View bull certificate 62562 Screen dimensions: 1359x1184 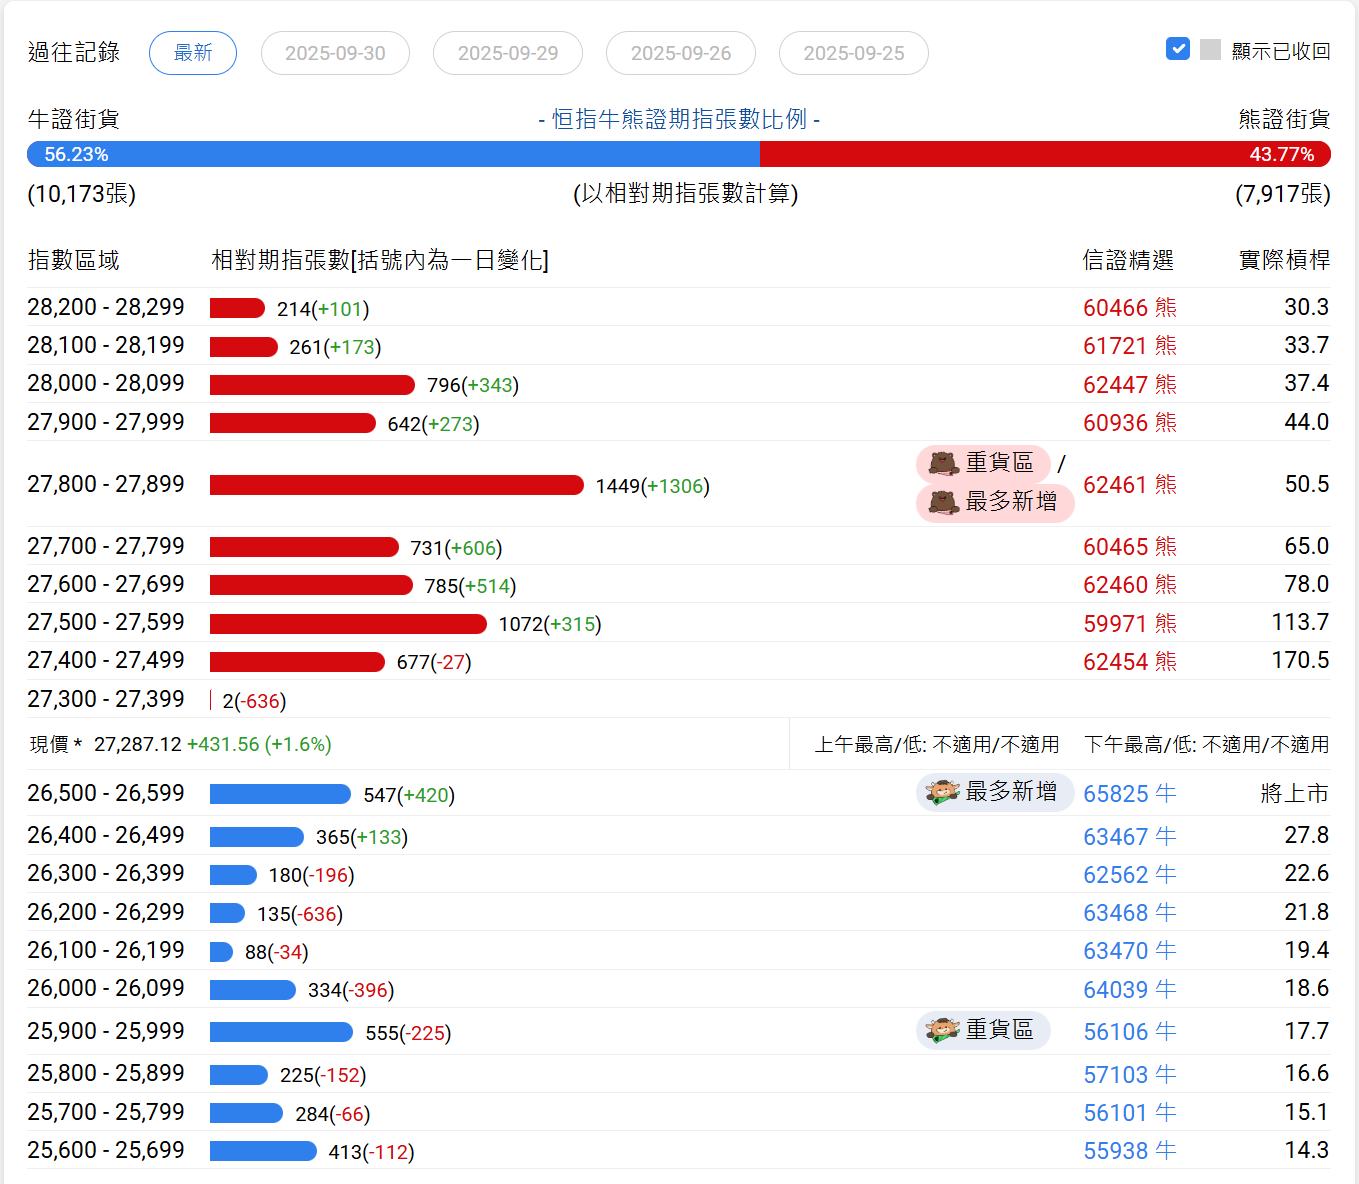point(1130,874)
